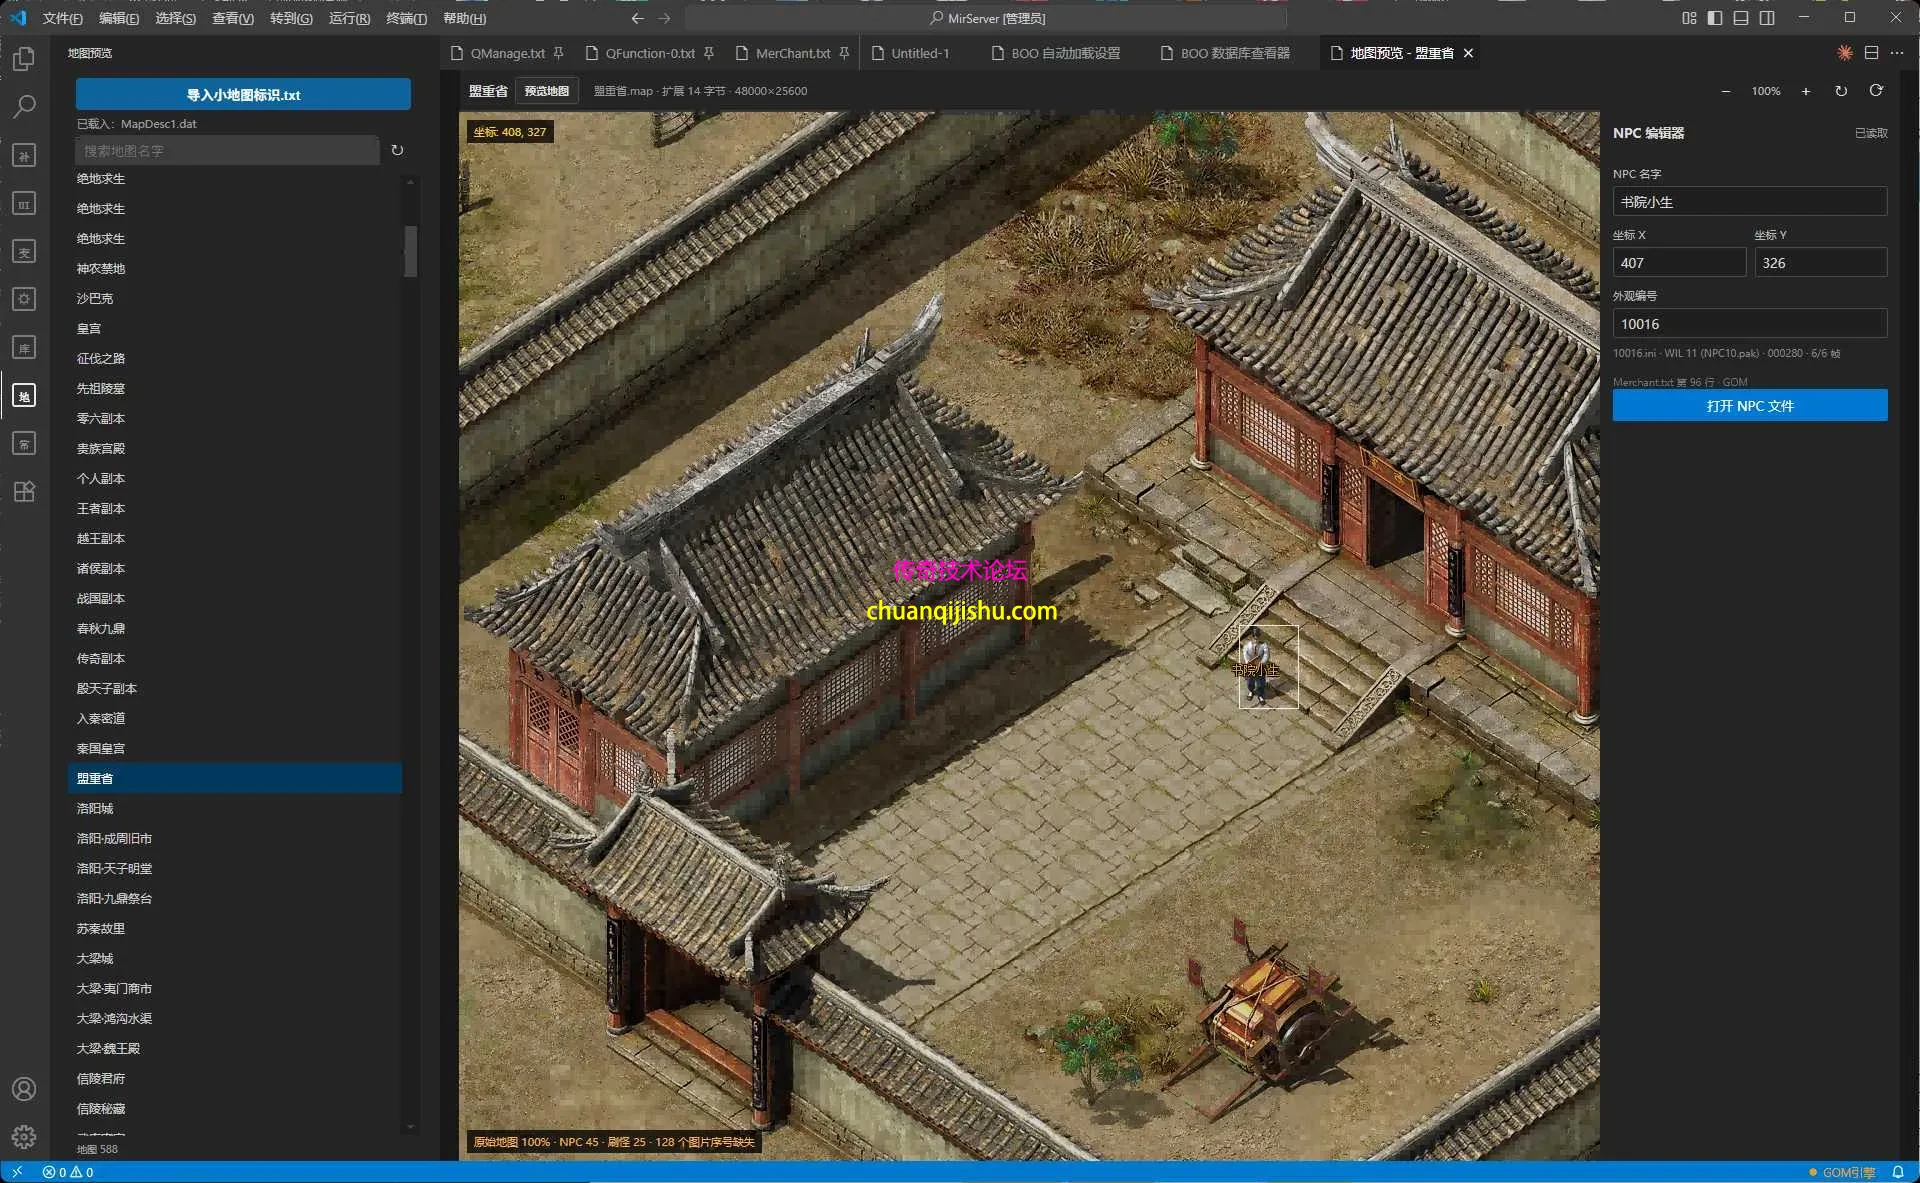Viewport: 1920px width, 1183px height.
Task: Click the 坐标 X field showing 407
Action: (1679, 263)
